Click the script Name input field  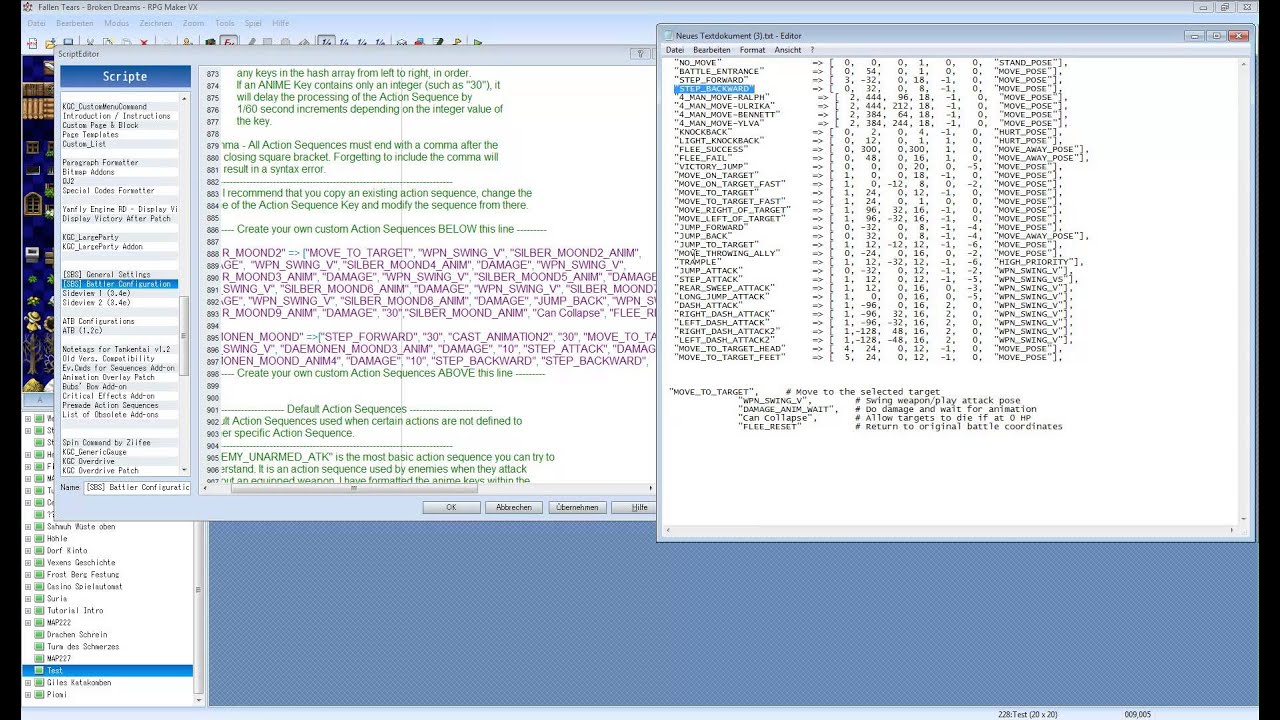pyautogui.click(x=136, y=487)
